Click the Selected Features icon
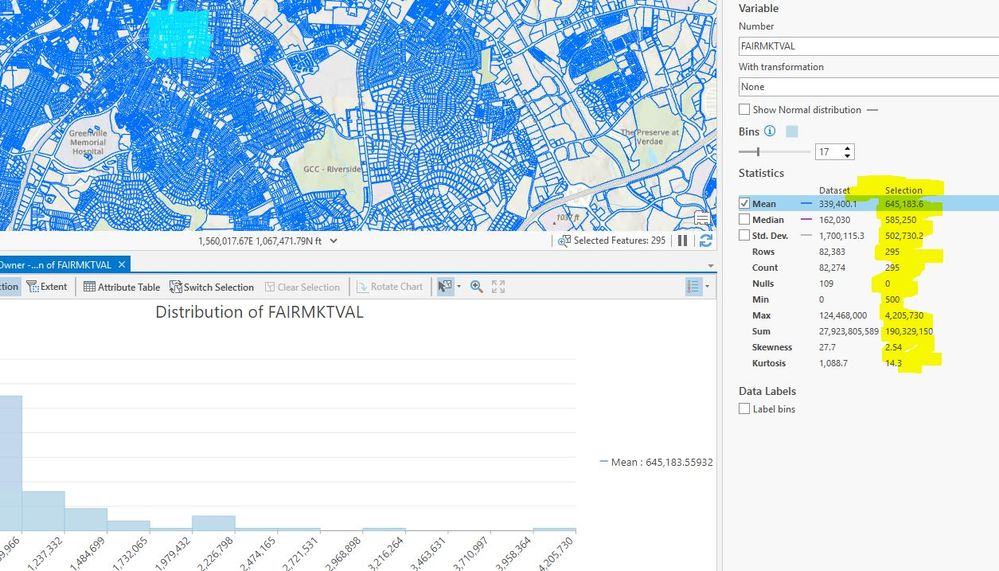This screenshot has width=999, height=571. tap(564, 241)
